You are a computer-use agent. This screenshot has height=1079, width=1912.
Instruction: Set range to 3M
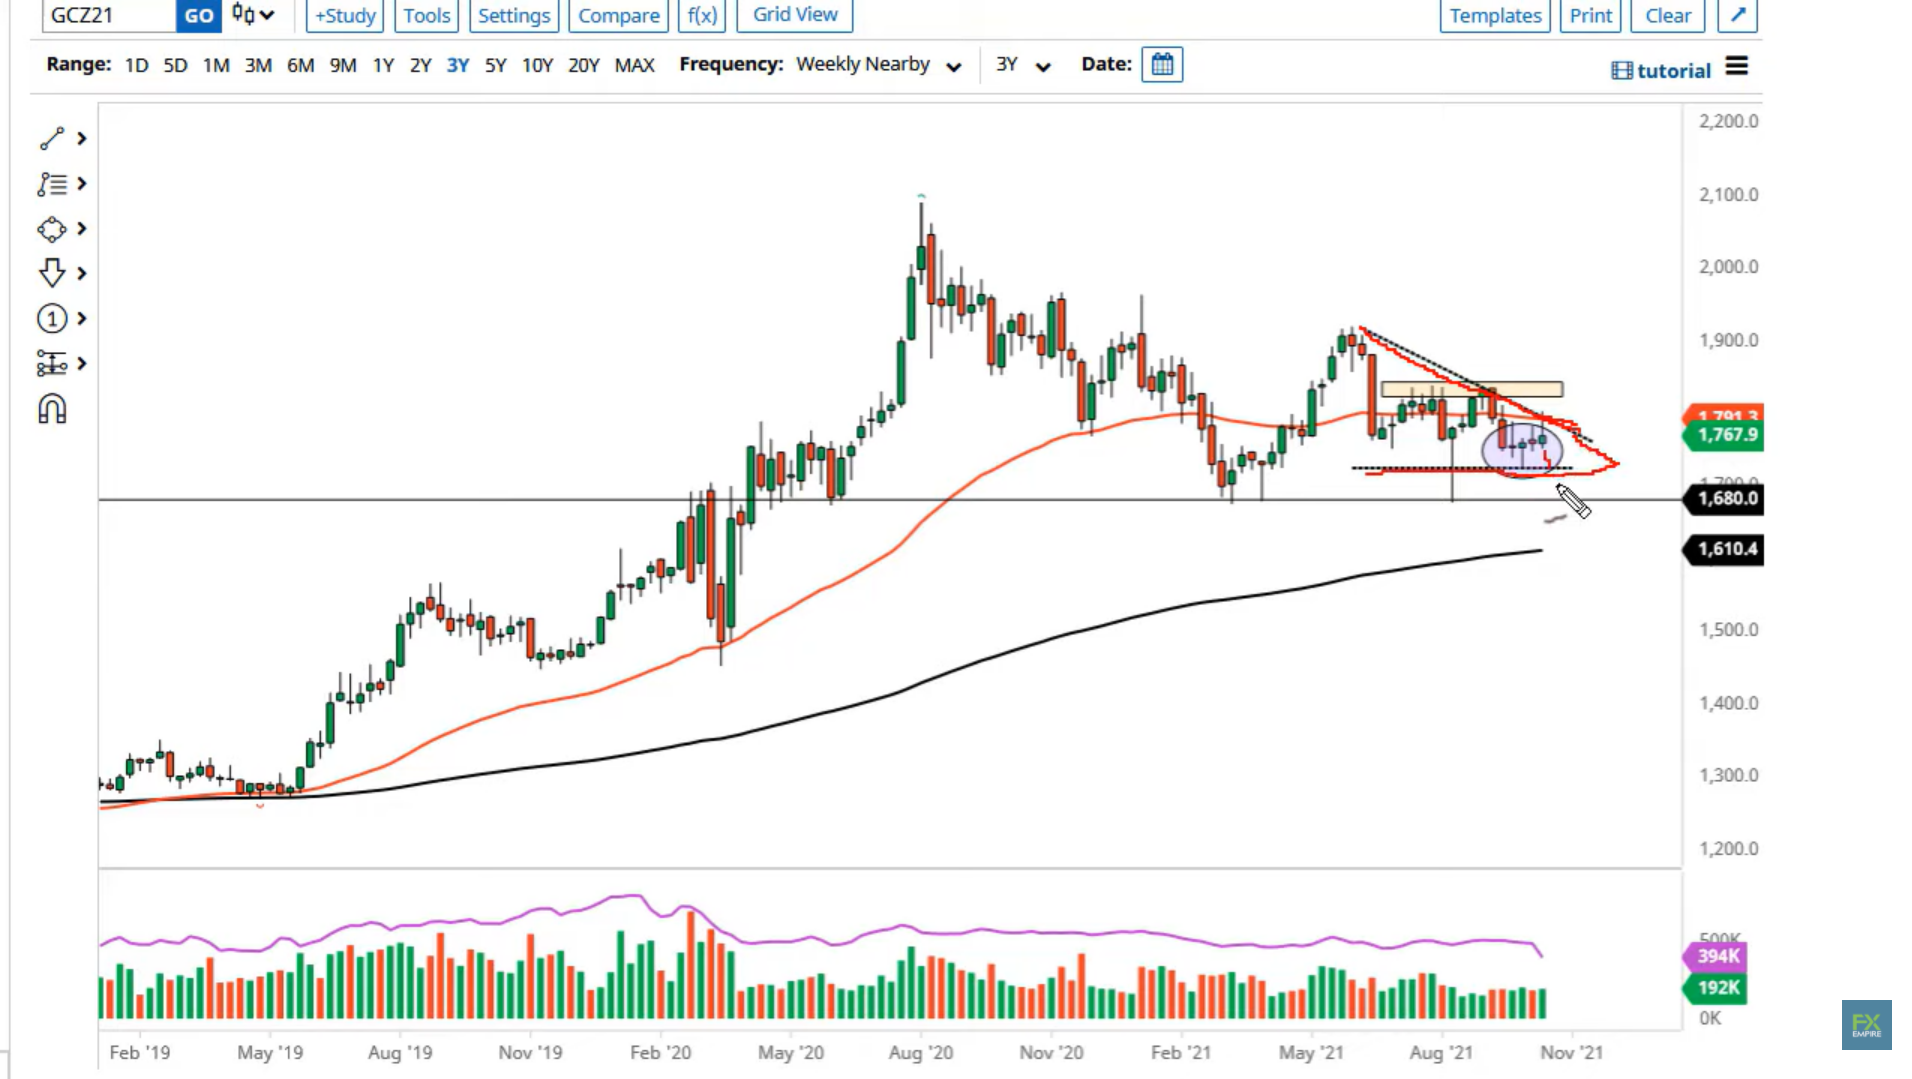pos(258,66)
